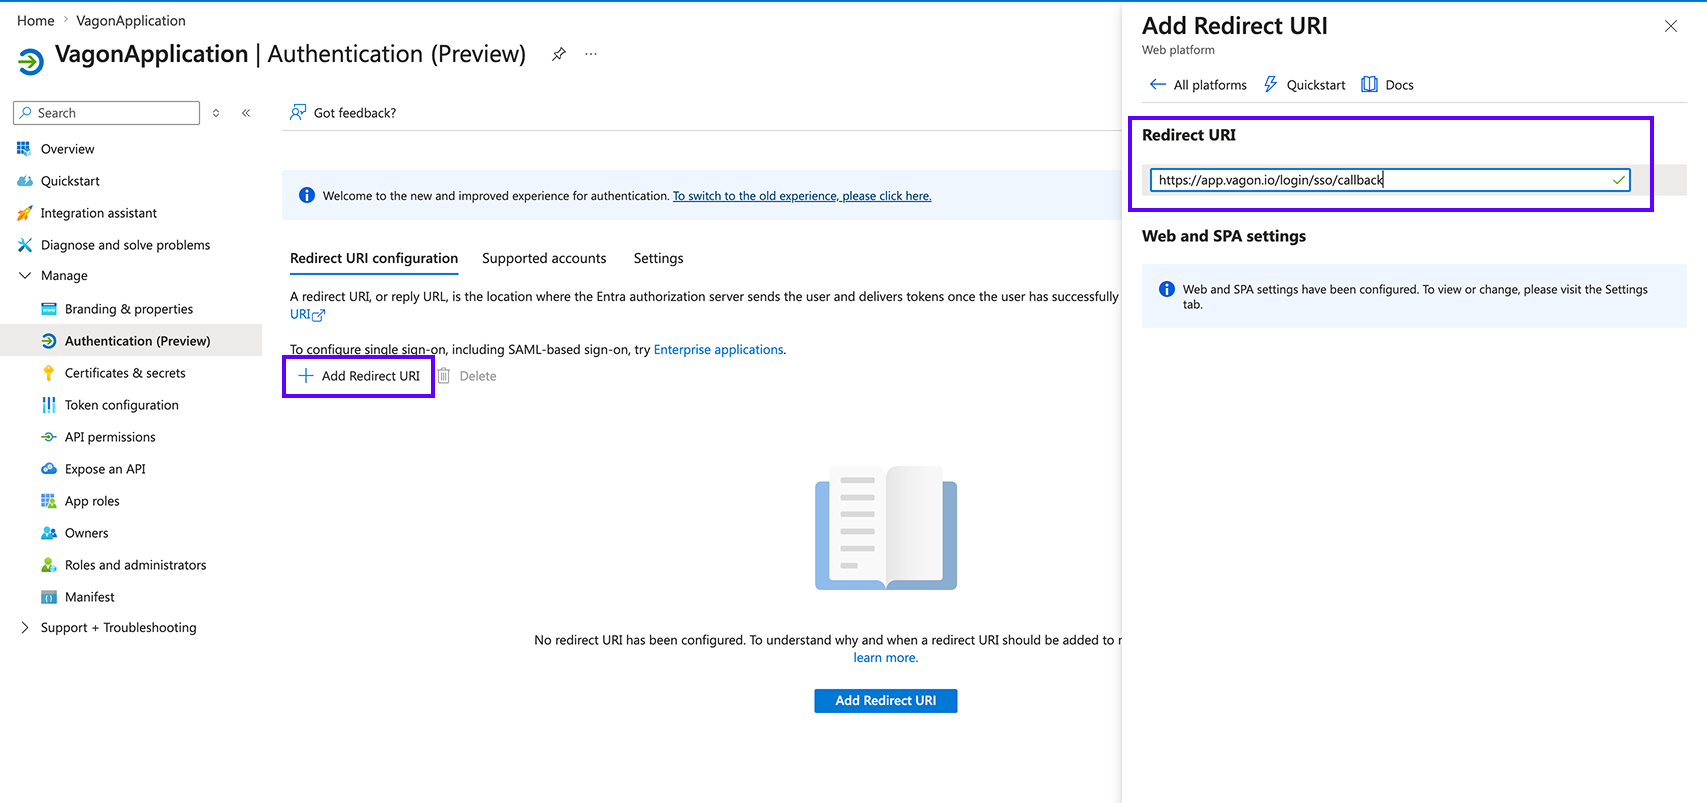Click the plus Add Redirect URI toolbar command
The image size is (1707, 803).
click(359, 376)
